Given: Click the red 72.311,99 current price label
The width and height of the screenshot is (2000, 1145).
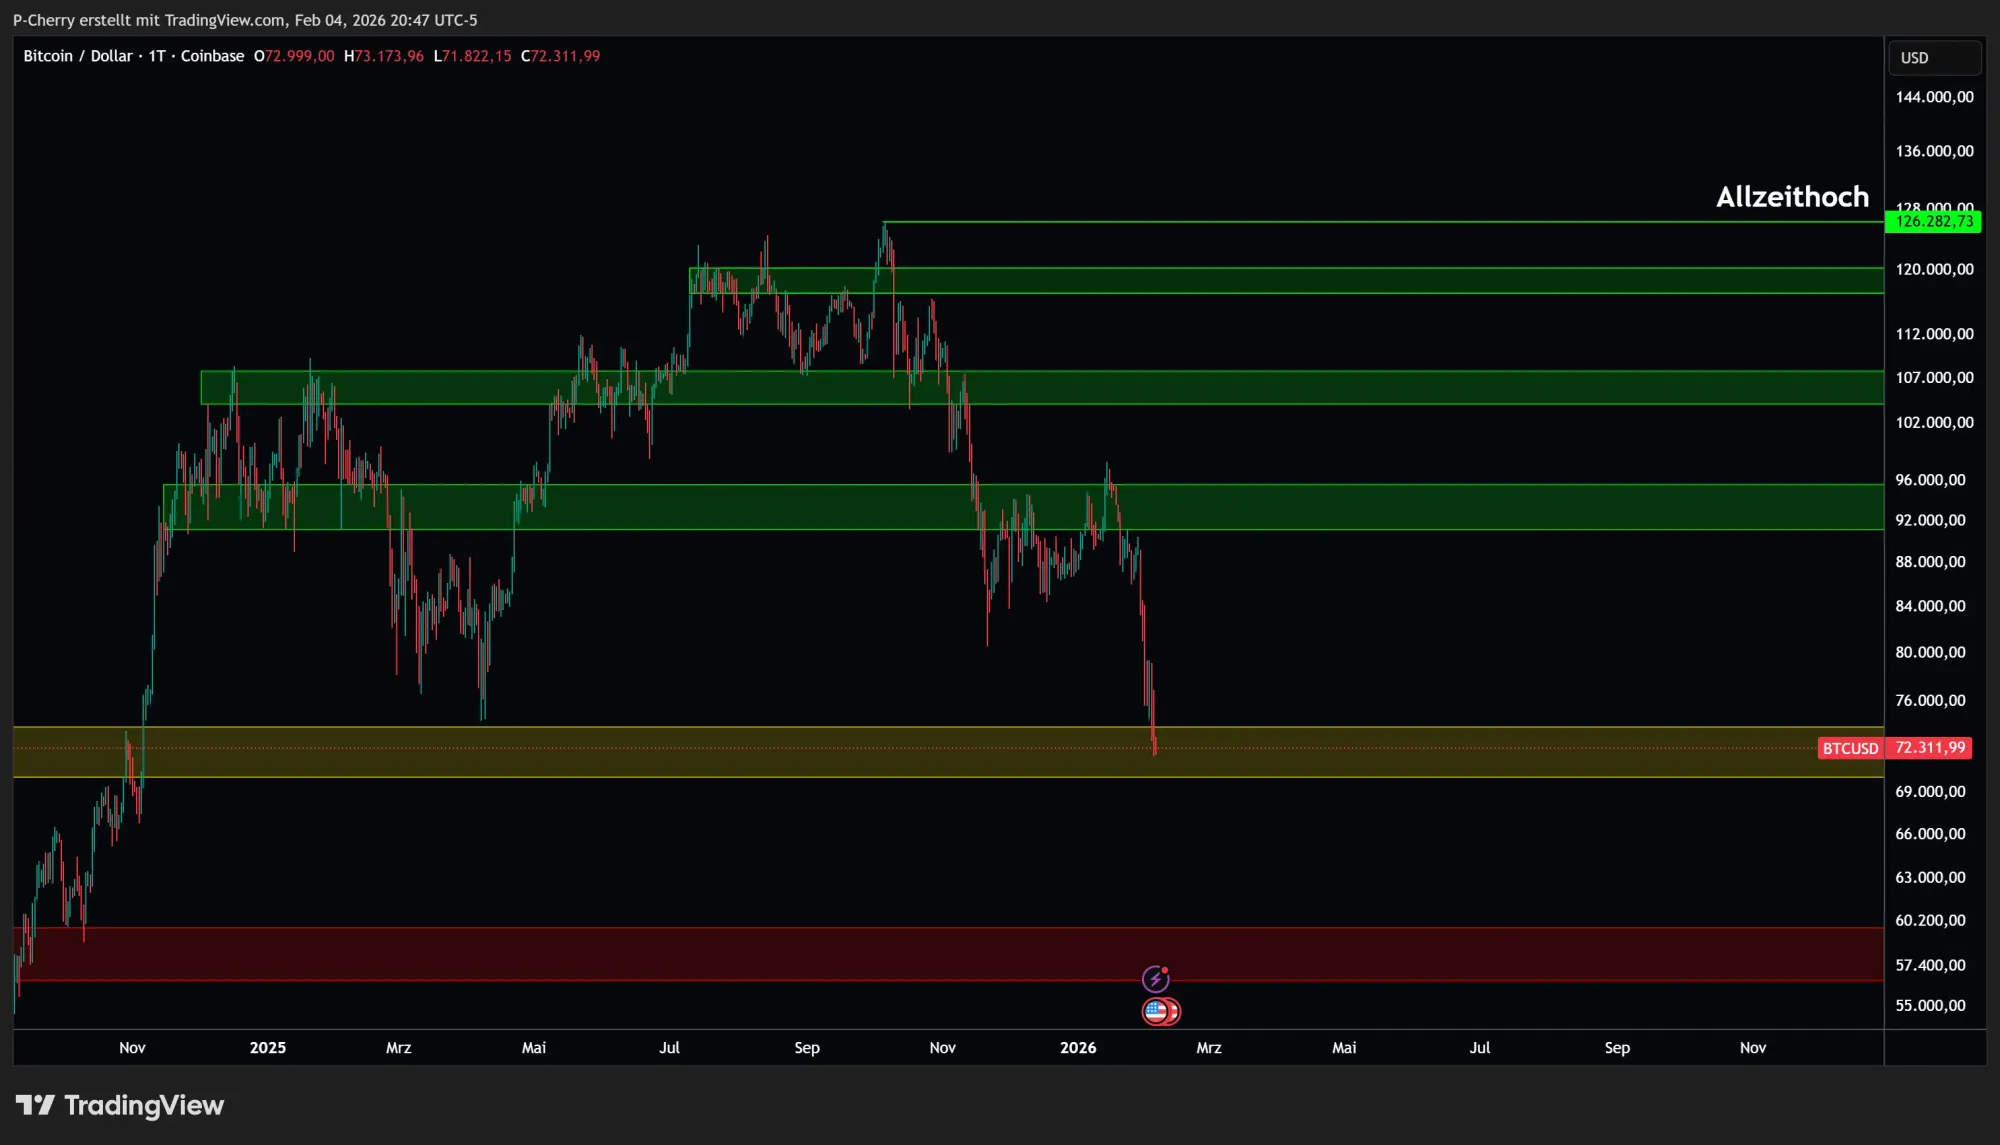Looking at the screenshot, I should point(1930,748).
